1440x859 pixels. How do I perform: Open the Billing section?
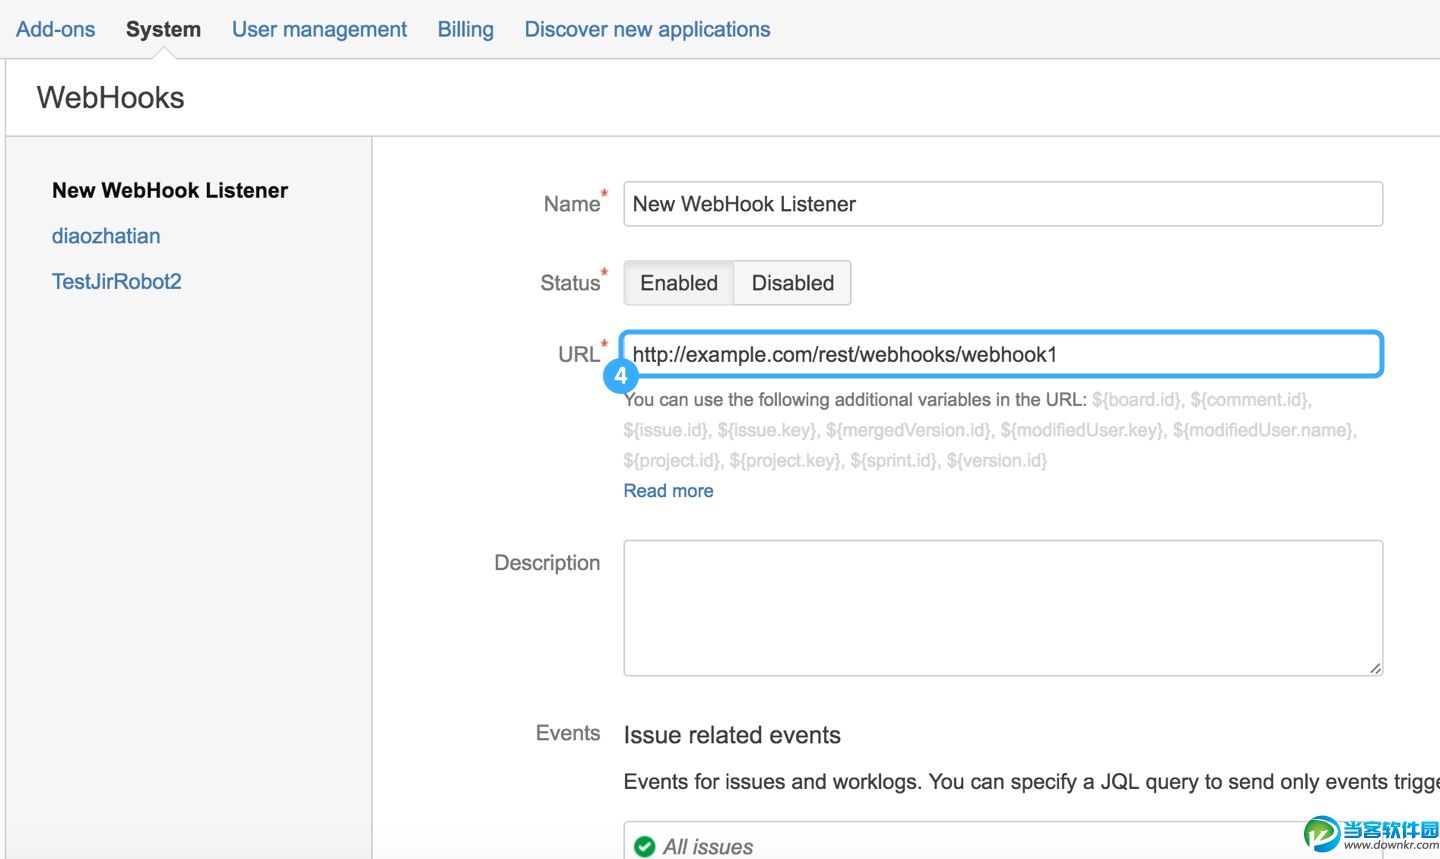[x=466, y=29]
